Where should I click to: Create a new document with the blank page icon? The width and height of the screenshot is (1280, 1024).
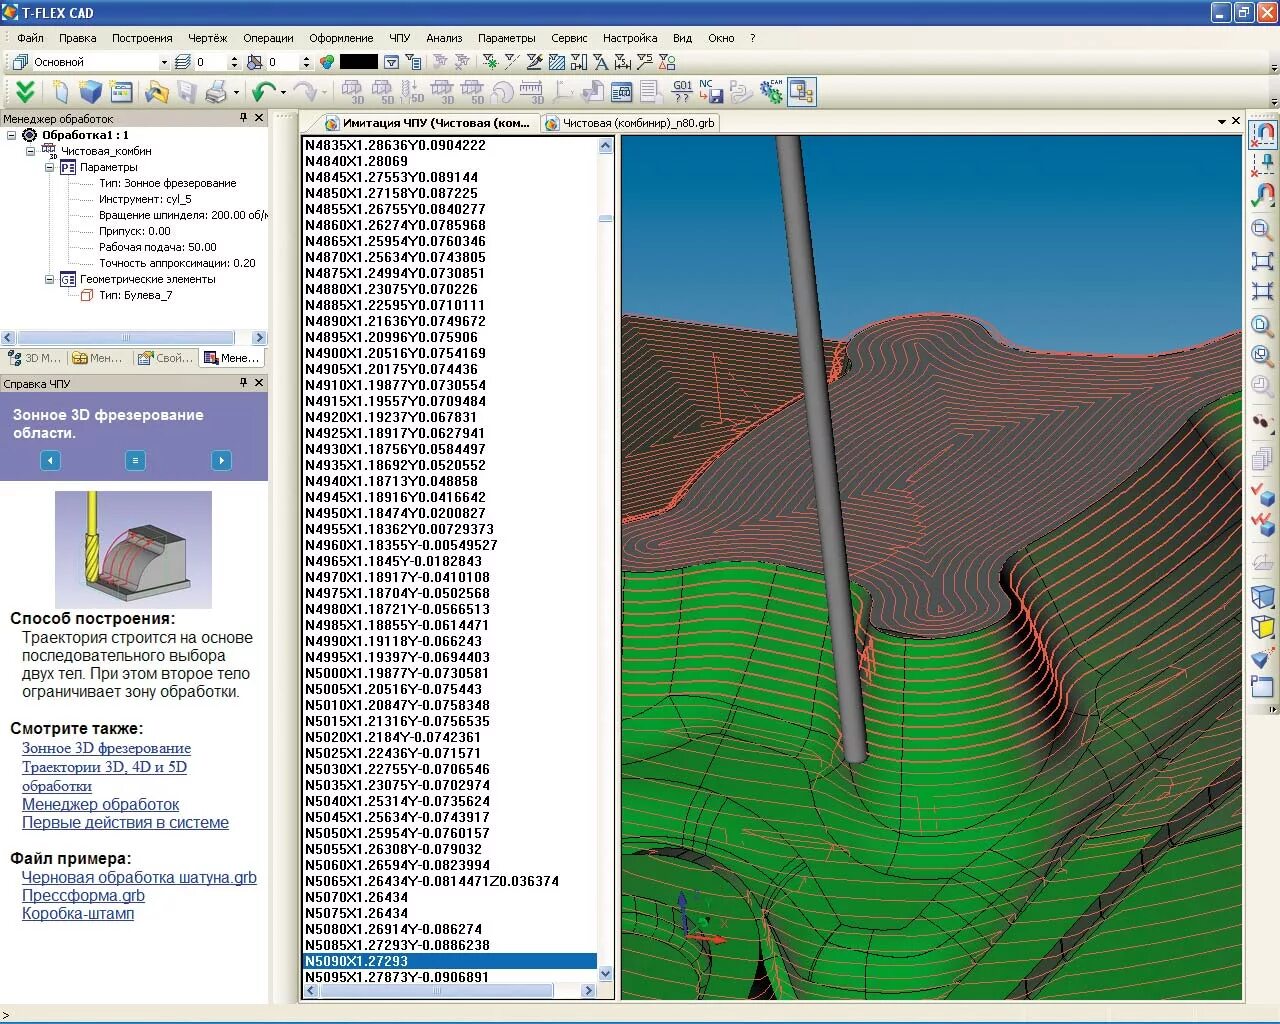[x=60, y=92]
